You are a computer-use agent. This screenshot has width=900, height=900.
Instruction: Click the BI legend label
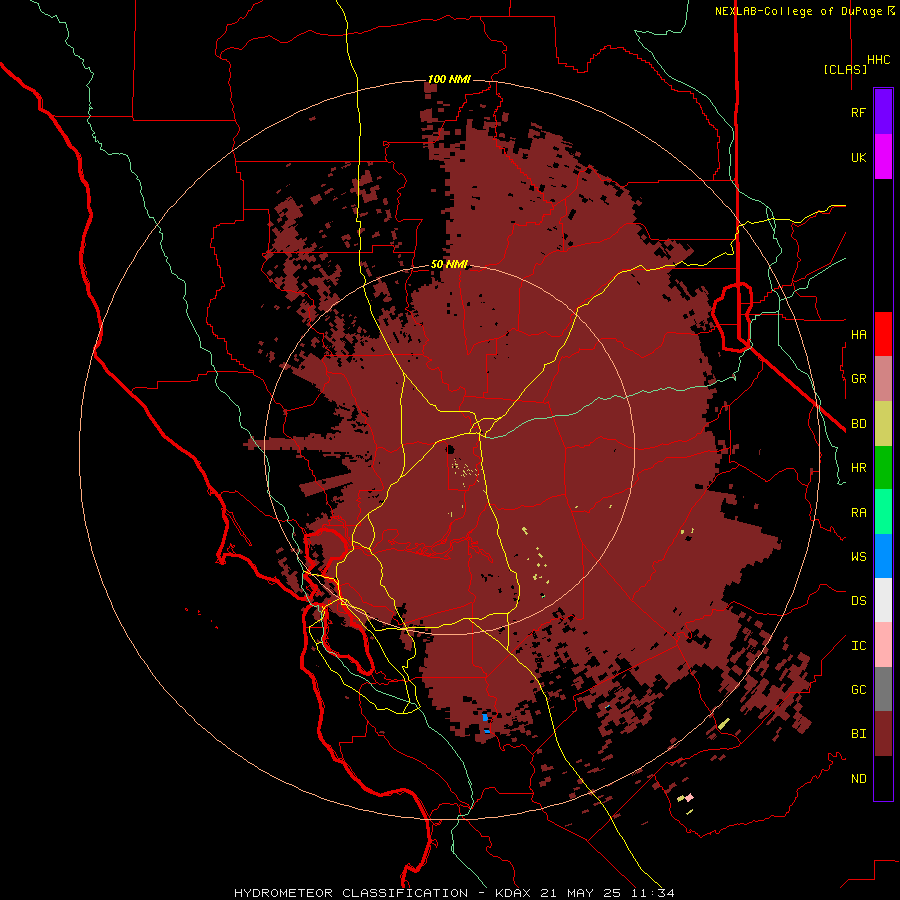point(858,734)
